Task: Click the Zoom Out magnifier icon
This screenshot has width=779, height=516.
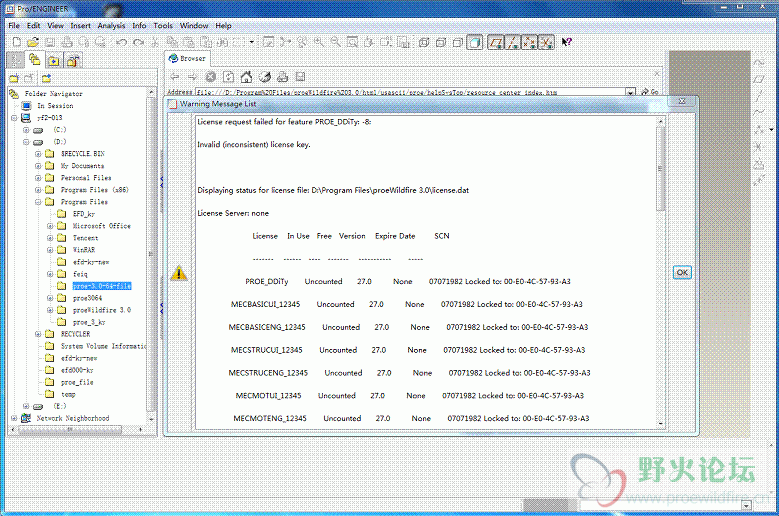Action: [336, 43]
